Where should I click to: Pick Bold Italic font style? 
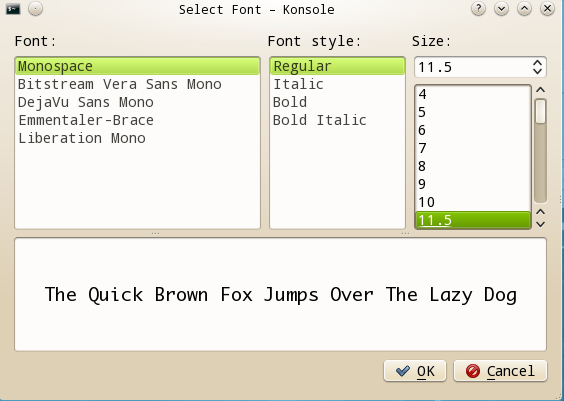[337, 120]
